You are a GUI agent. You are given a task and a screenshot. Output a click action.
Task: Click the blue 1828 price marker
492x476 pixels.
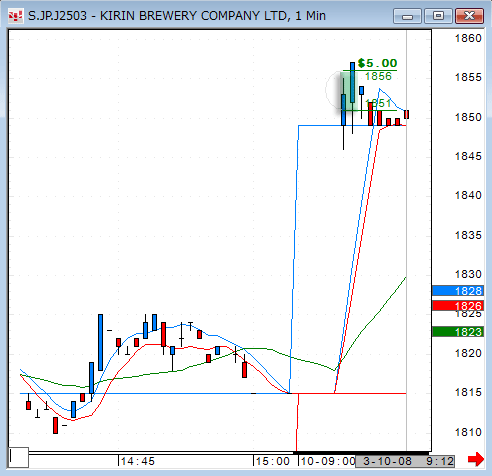click(x=458, y=291)
